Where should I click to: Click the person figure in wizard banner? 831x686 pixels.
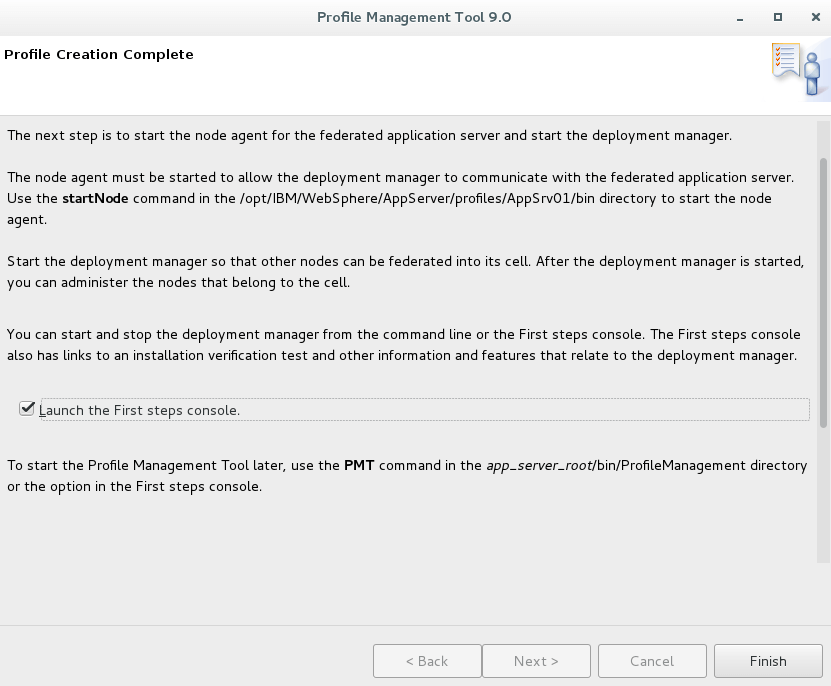[x=814, y=74]
